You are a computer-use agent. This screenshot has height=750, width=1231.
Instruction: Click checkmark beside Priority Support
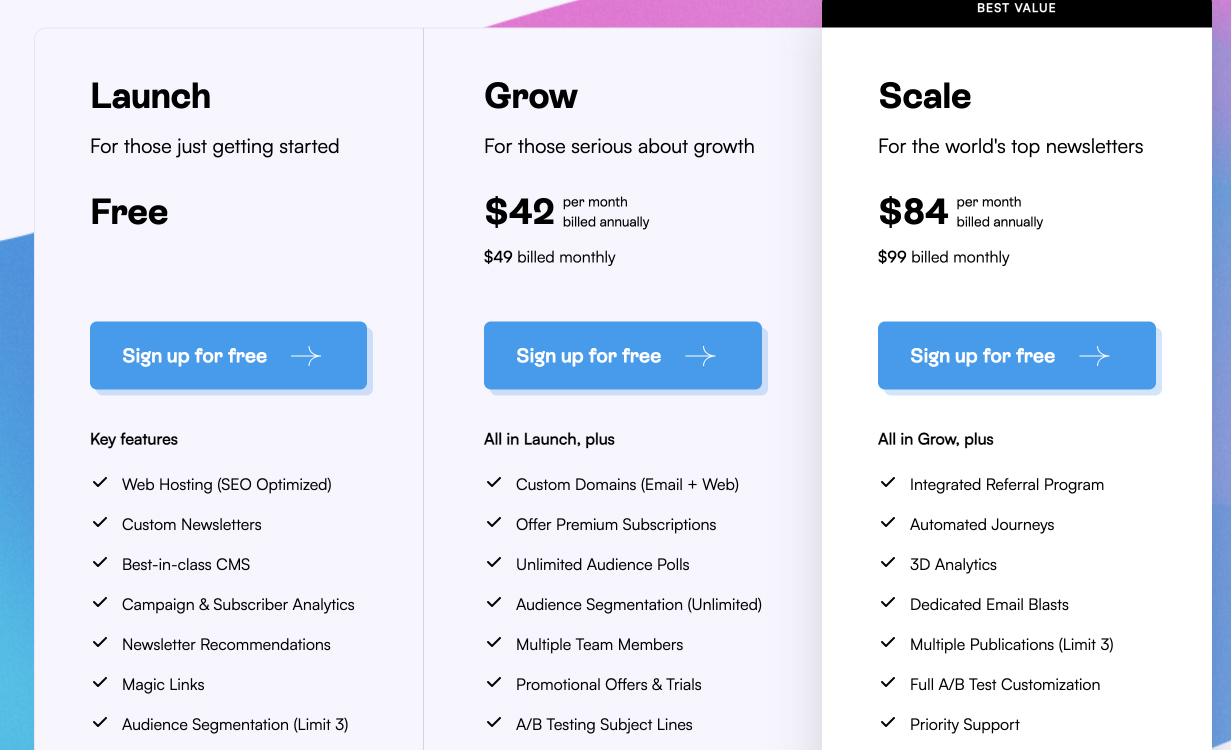point(888,723)
